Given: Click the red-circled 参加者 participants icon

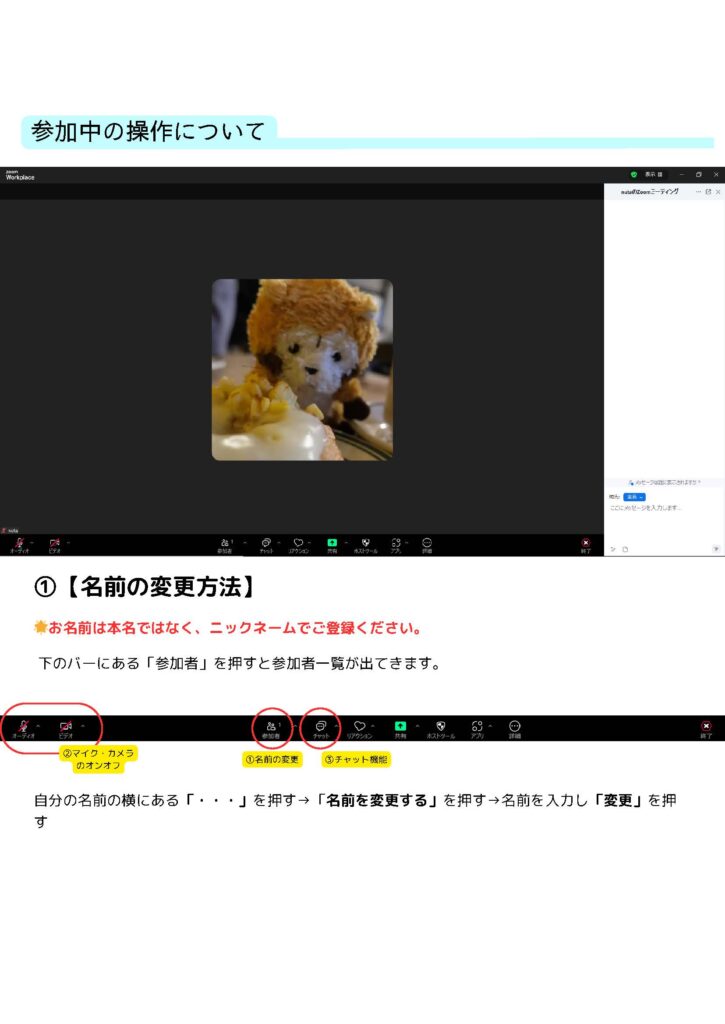Looking at the screenshot, I should pyautogui.click(x=271, y=727).
